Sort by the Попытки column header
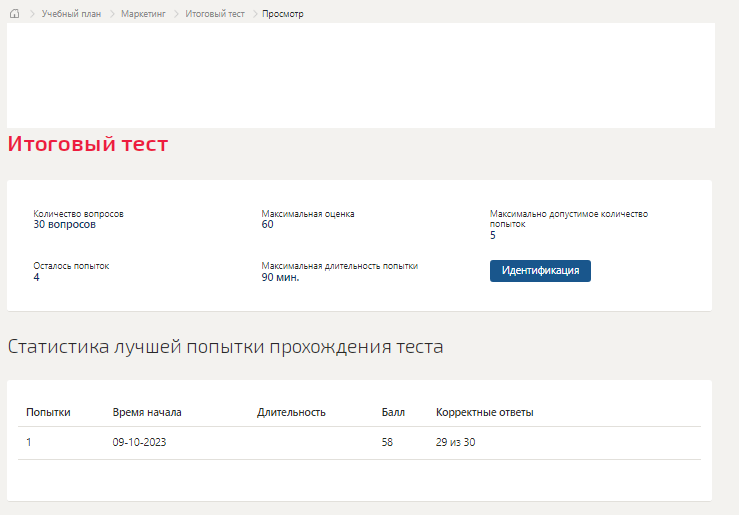This screenshot has height=515, width=739. [x=48, y=412]
